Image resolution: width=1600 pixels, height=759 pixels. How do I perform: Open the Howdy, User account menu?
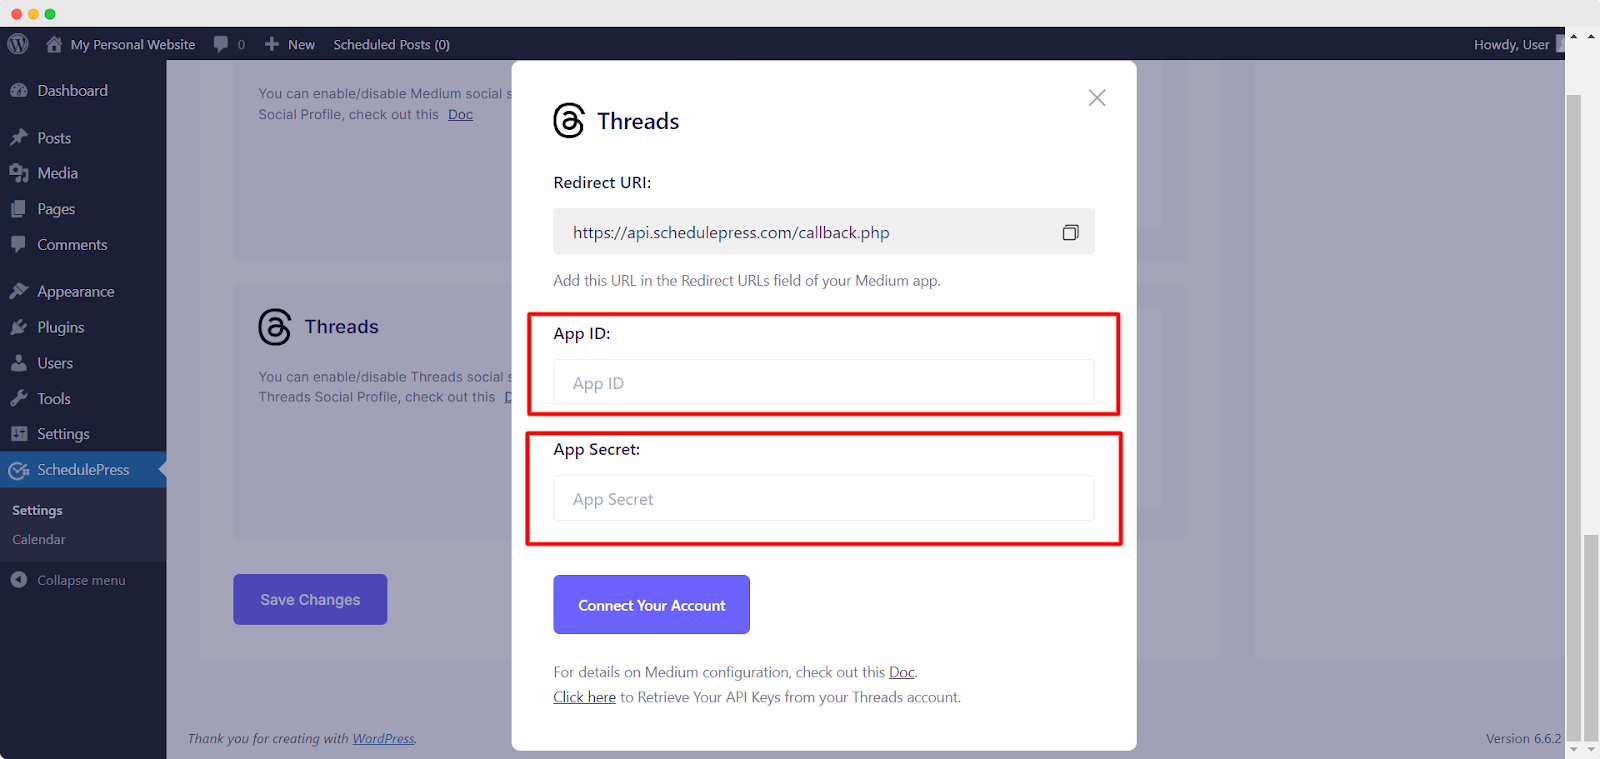point(1511,44)
